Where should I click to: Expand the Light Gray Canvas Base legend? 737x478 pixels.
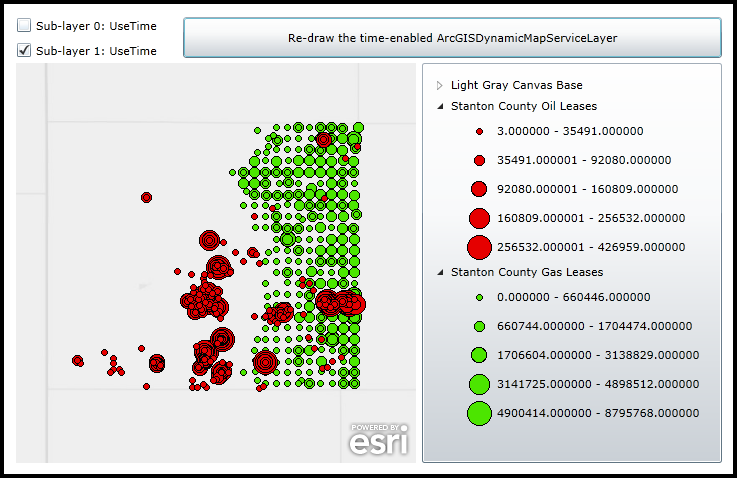439,85
